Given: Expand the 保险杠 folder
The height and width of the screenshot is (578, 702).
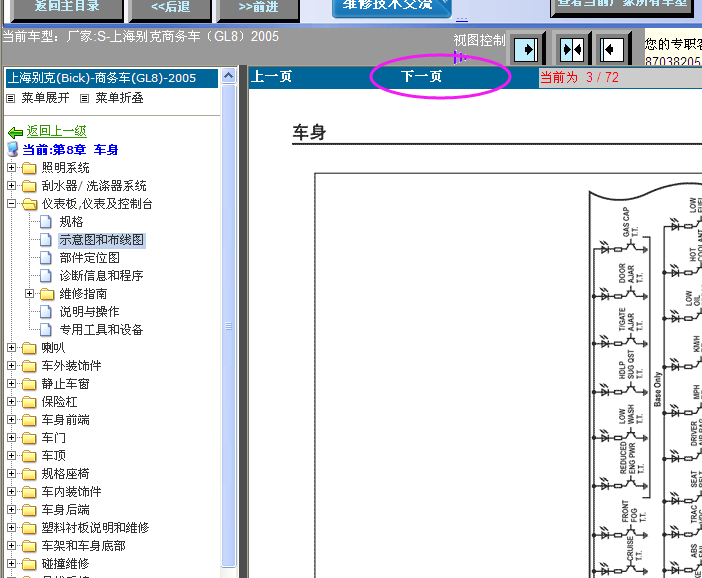Looking at the screenshot, I should [12, 402].
